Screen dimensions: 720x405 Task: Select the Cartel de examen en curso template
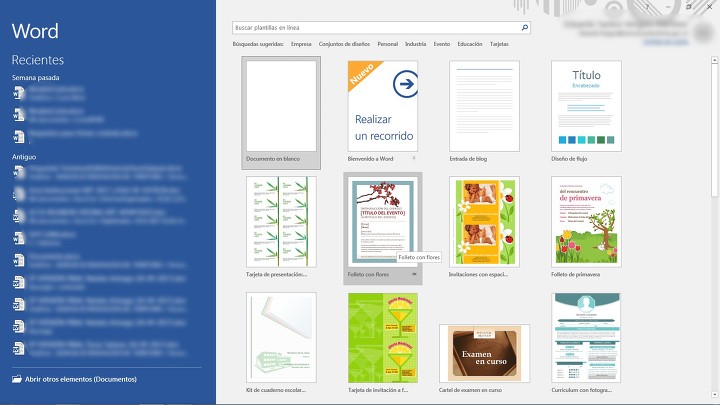pyautogui.click(x=484, y=351)
